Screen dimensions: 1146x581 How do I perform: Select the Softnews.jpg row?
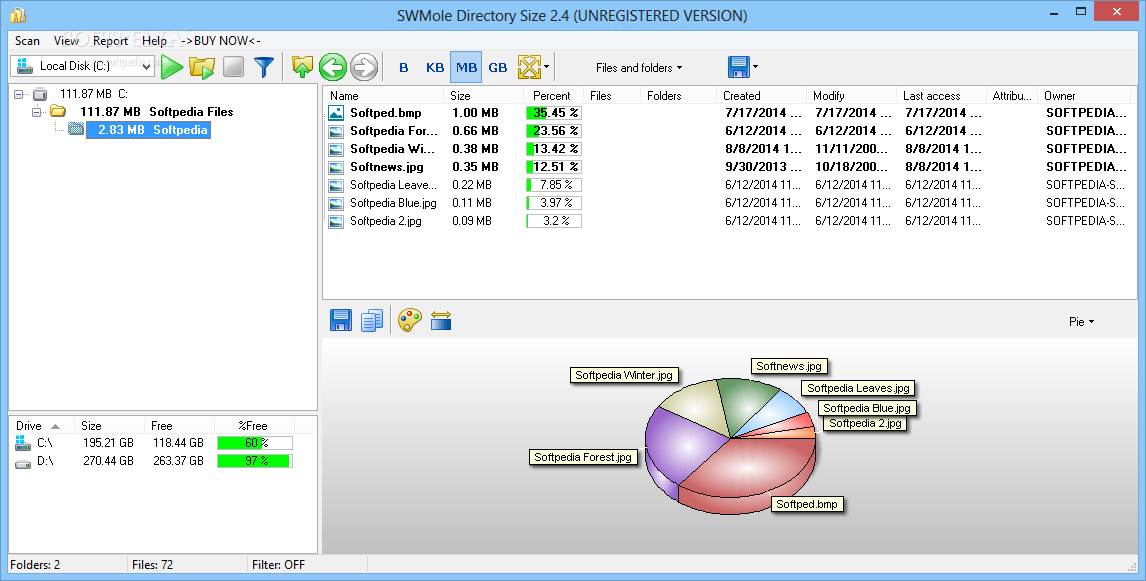[729, 167]
